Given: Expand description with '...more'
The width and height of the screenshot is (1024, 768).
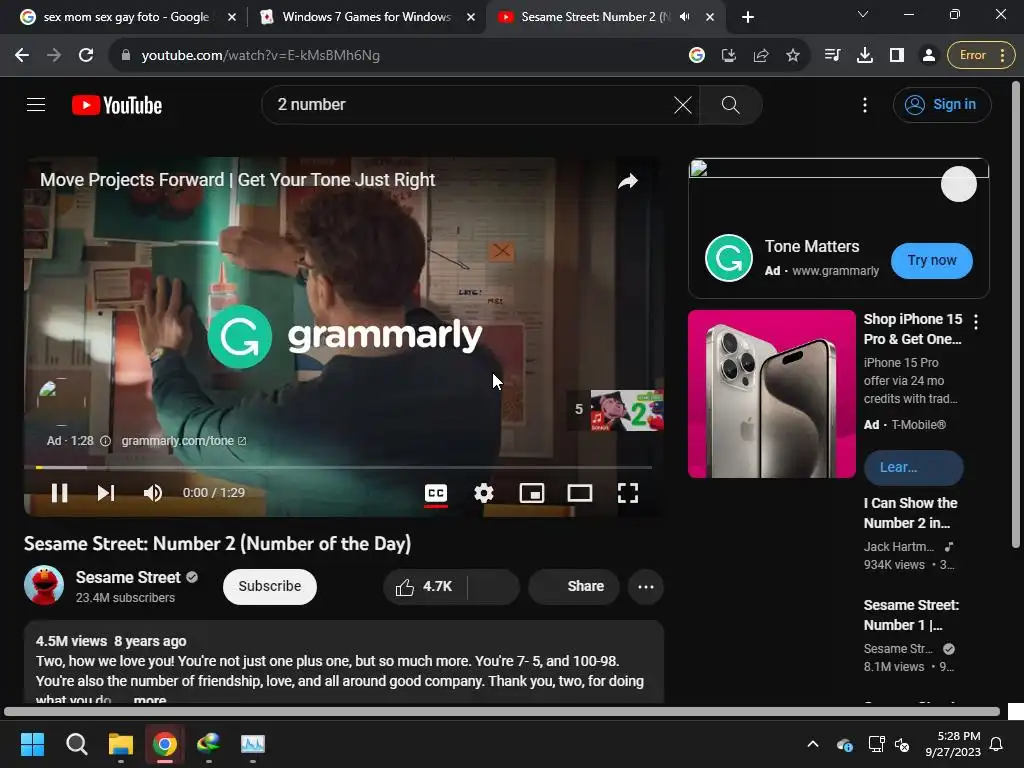Looking at the screenshot, I should tap(150, 699).
